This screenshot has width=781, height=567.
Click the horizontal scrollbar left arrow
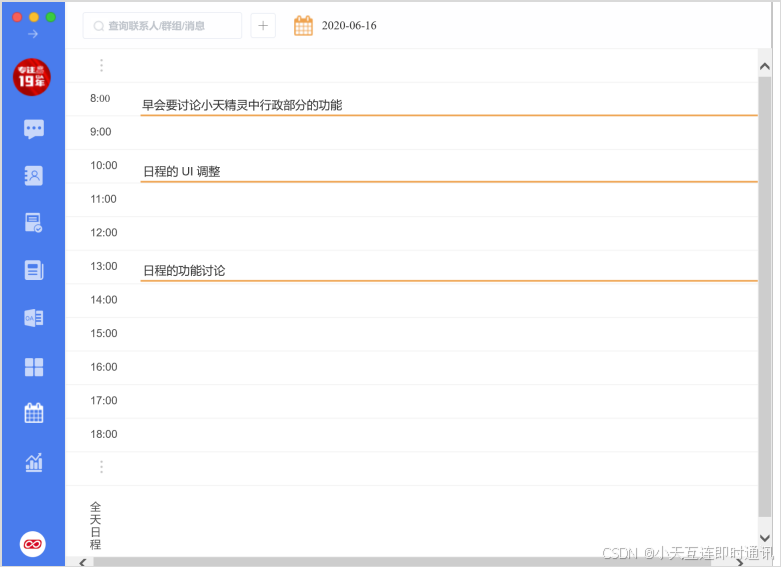point(83,562)
